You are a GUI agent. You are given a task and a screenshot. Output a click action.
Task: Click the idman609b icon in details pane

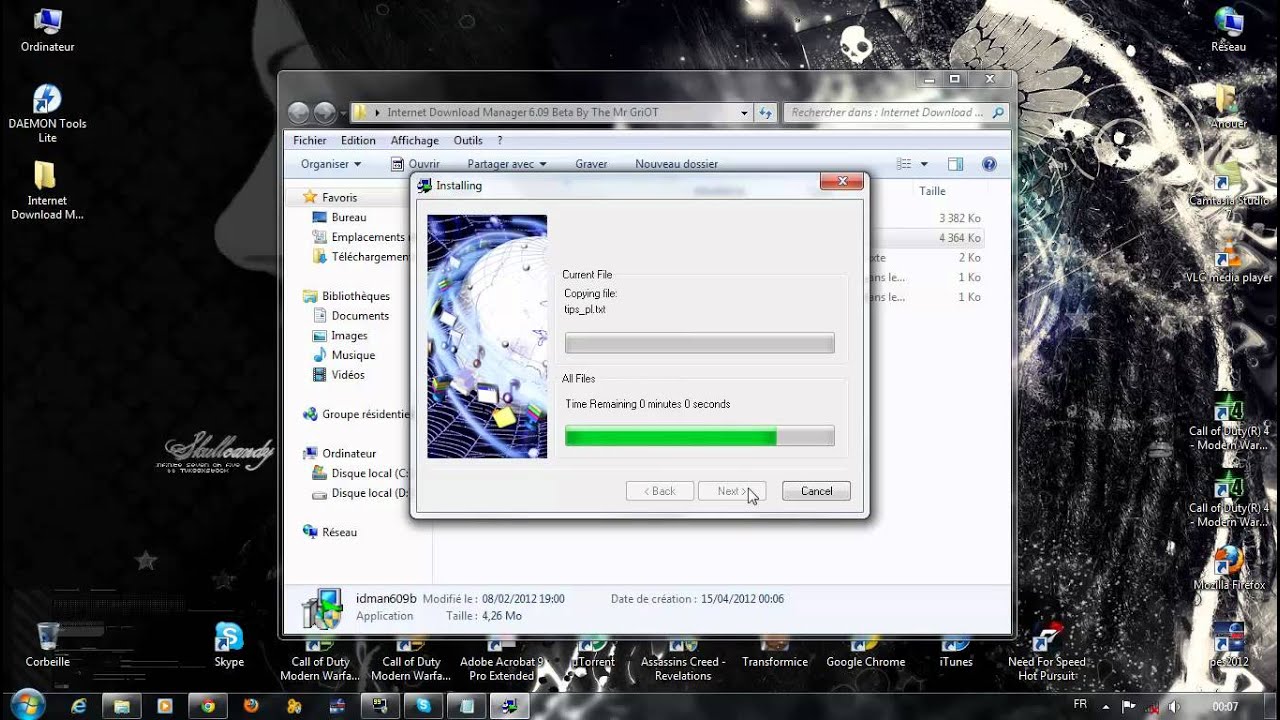point(322,607)
